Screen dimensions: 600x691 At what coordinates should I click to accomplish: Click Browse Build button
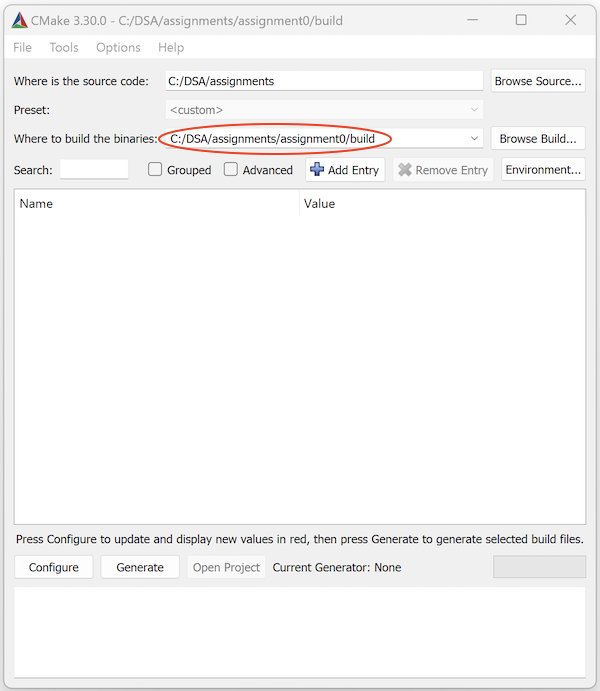click(538, 139)
